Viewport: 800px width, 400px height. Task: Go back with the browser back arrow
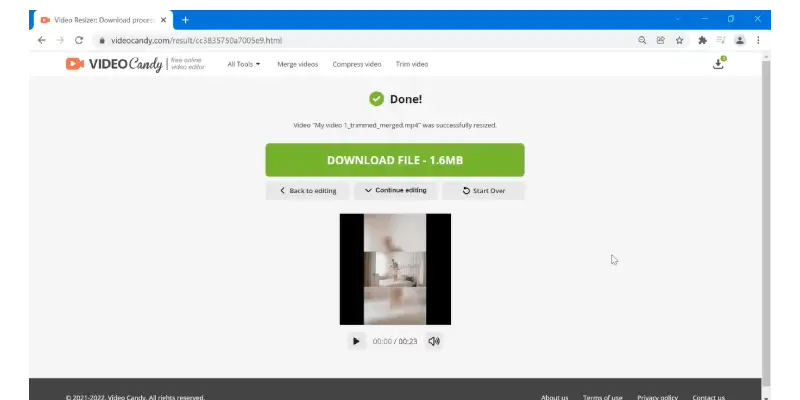[42, 40]
